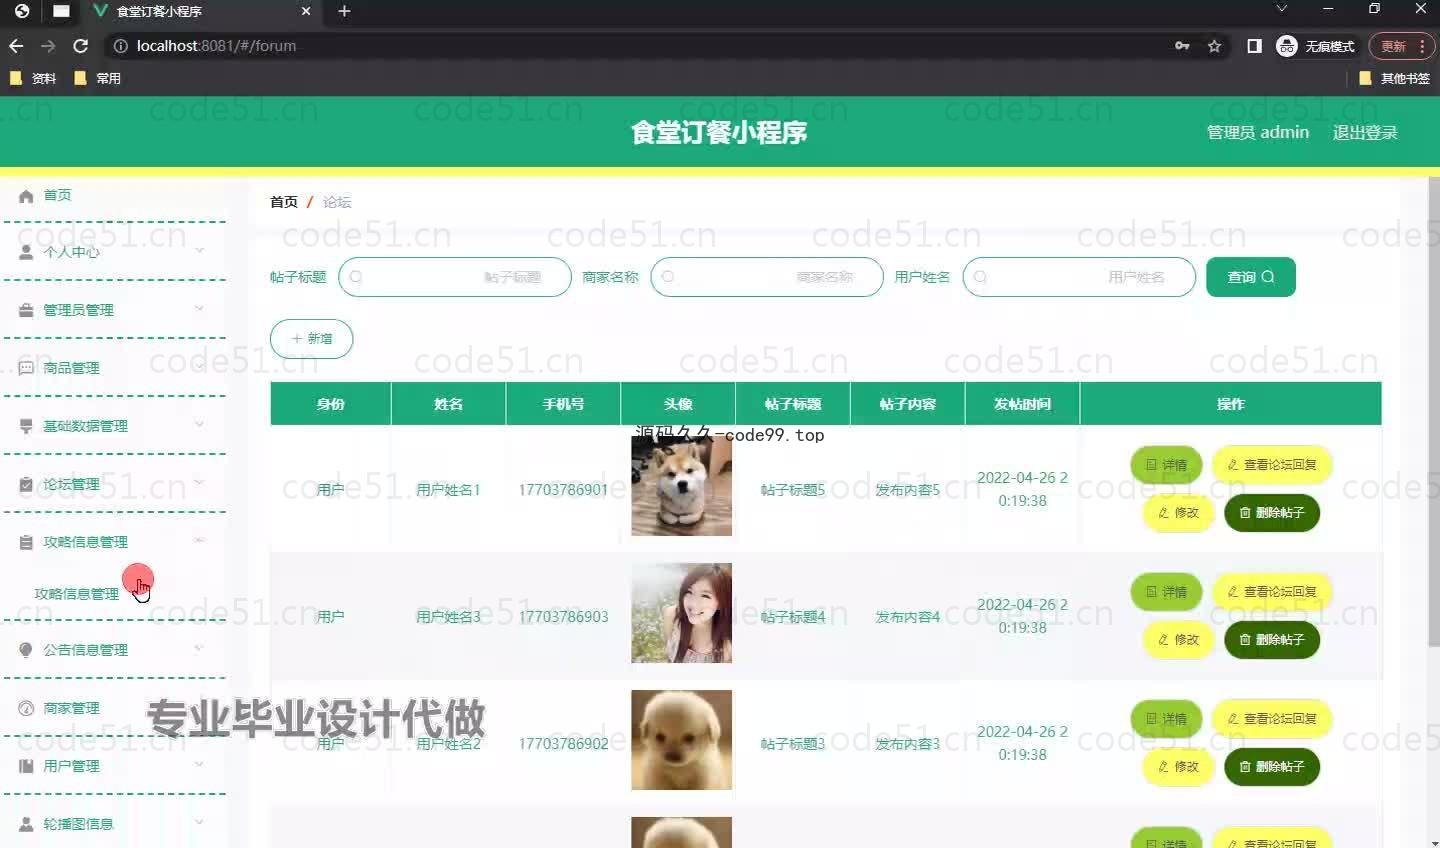Click the 个人中心 person icon in the sidebar
The height and width of the screenshot is (848, 1440).
[26, 252]
